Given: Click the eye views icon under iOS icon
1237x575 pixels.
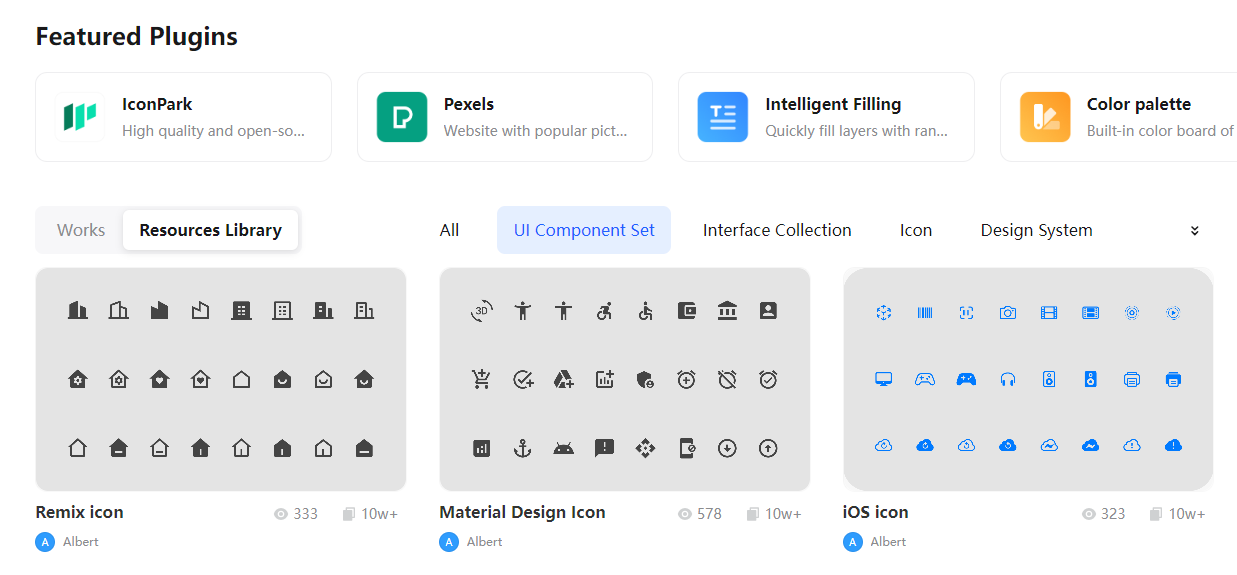Looking at the screenshot, I should [x=1089, y=514].
